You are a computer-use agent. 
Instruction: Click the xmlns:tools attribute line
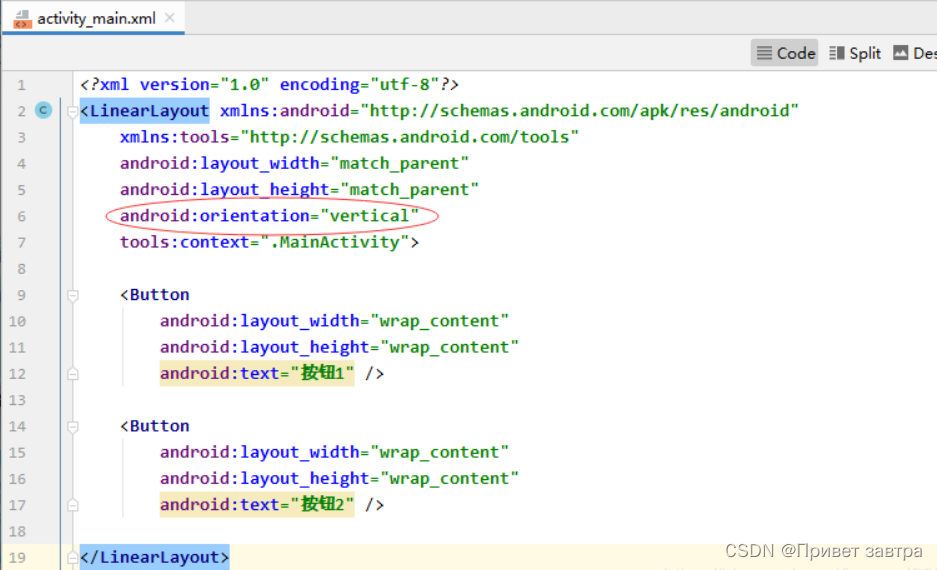click(x=349, y=137)
